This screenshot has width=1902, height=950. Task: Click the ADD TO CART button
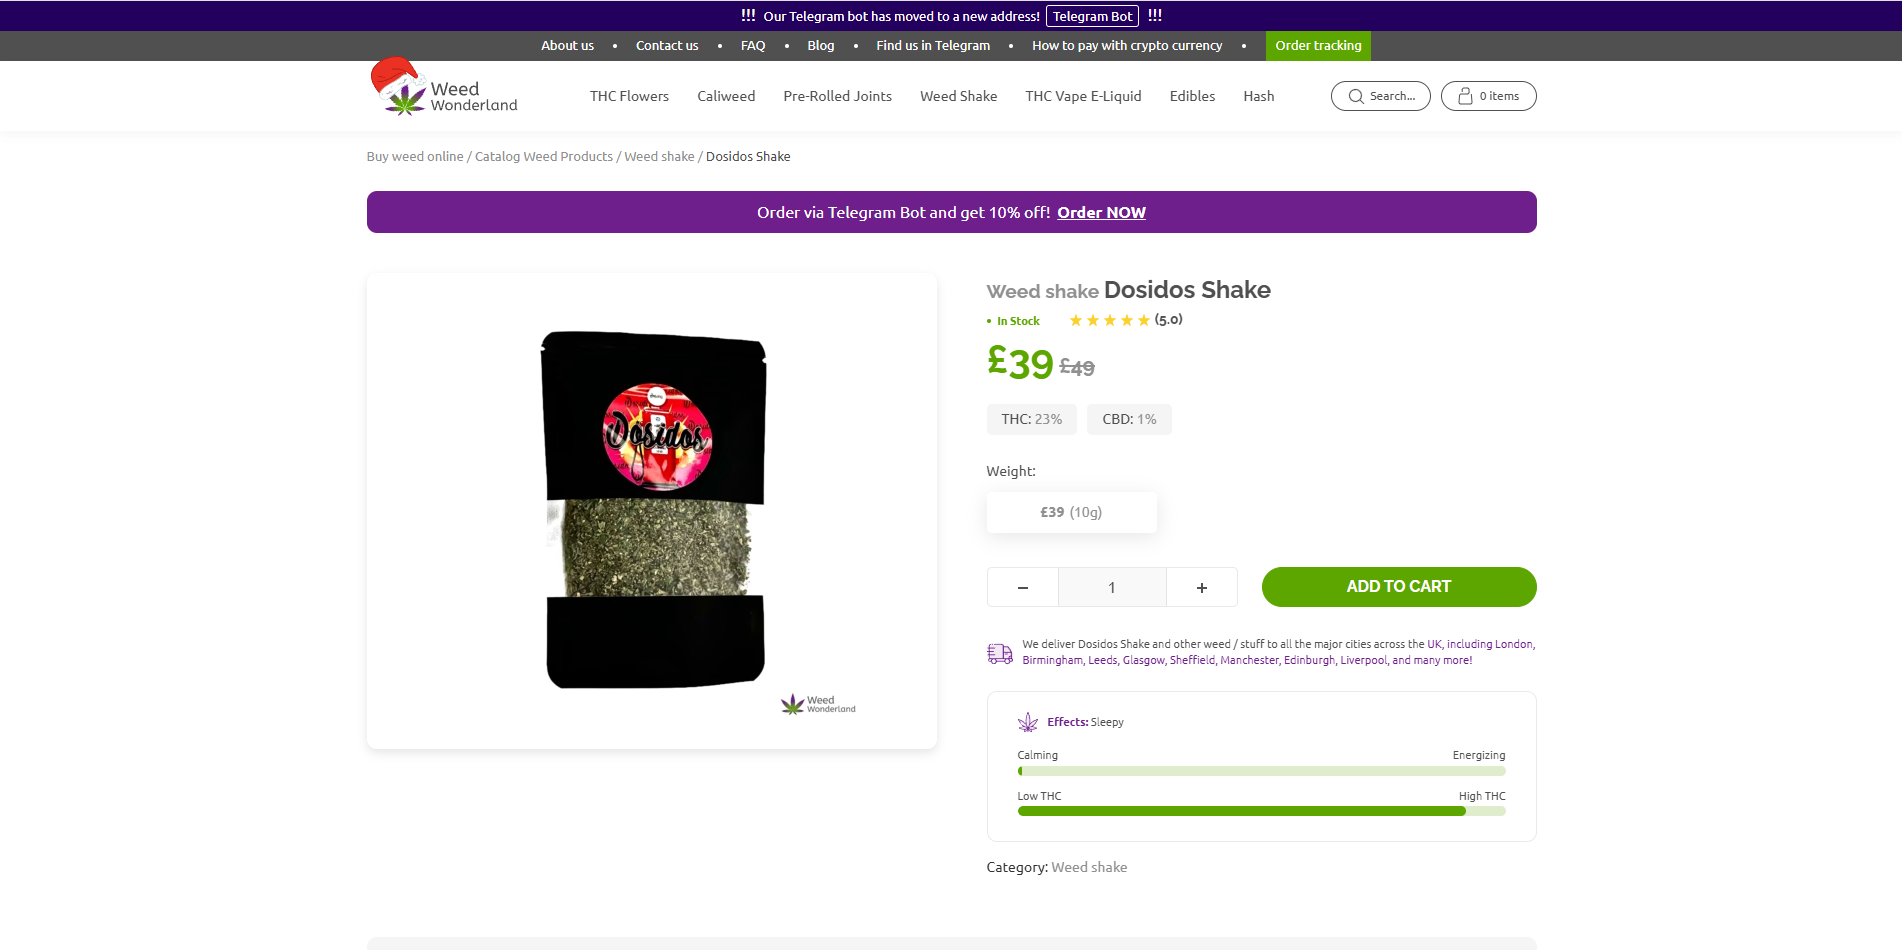point(1399,587)
